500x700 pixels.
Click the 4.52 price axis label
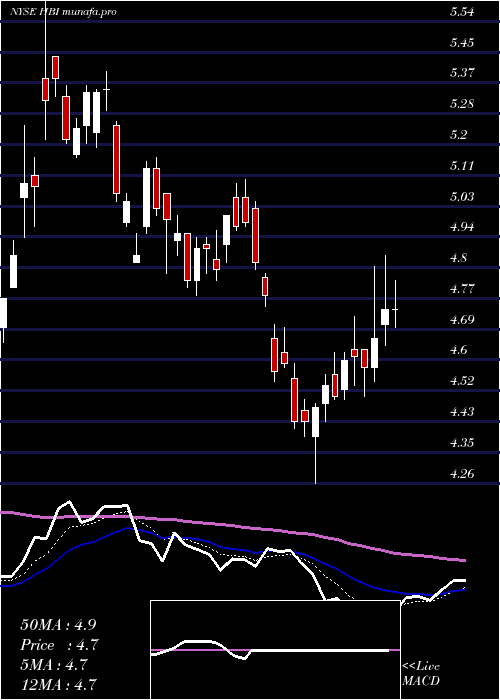point(462,381)
